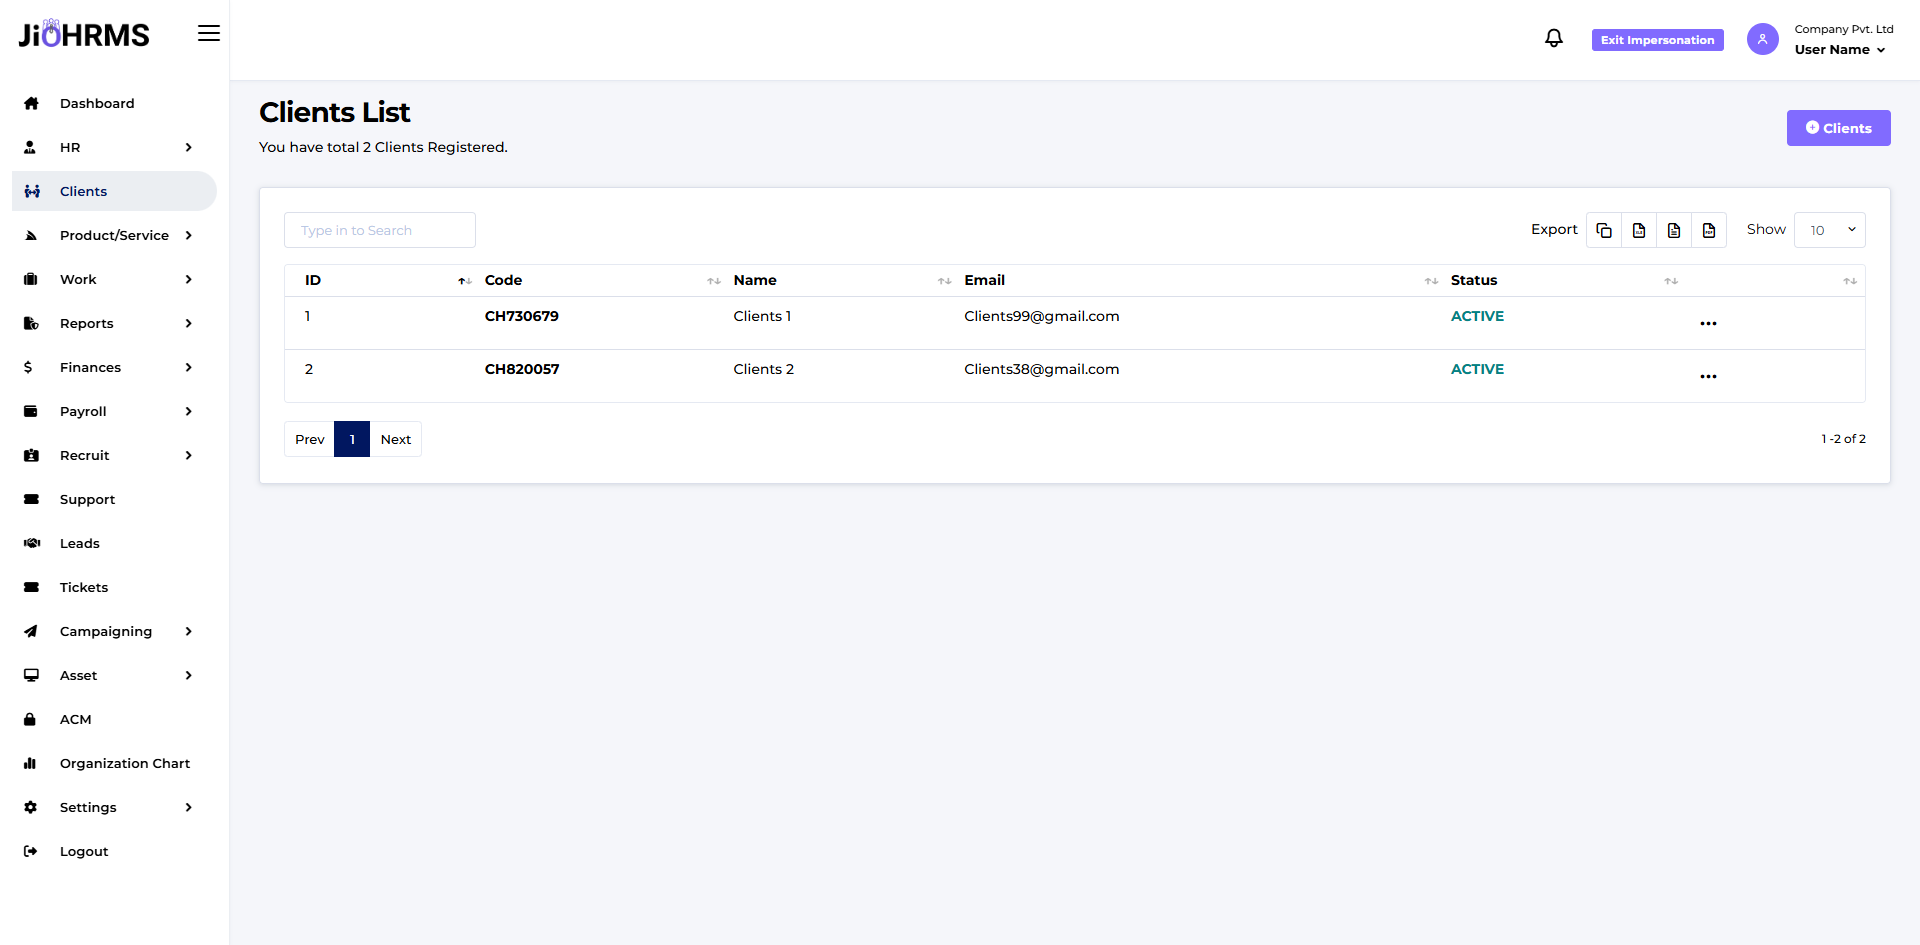Open the Show entries dropdown
The width and height of the screenshot is (1920, 945).
click(1829, 230)
